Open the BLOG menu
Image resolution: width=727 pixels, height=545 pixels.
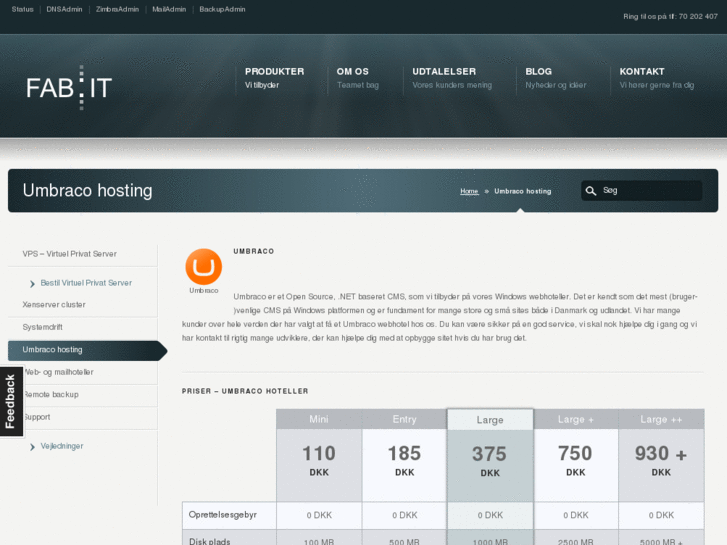click(x=555, y=78)
